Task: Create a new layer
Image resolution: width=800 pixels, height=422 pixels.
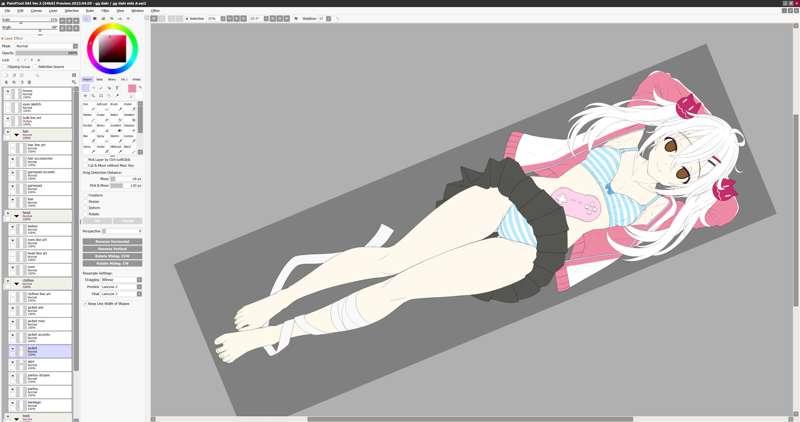Action: pos(7,75)
